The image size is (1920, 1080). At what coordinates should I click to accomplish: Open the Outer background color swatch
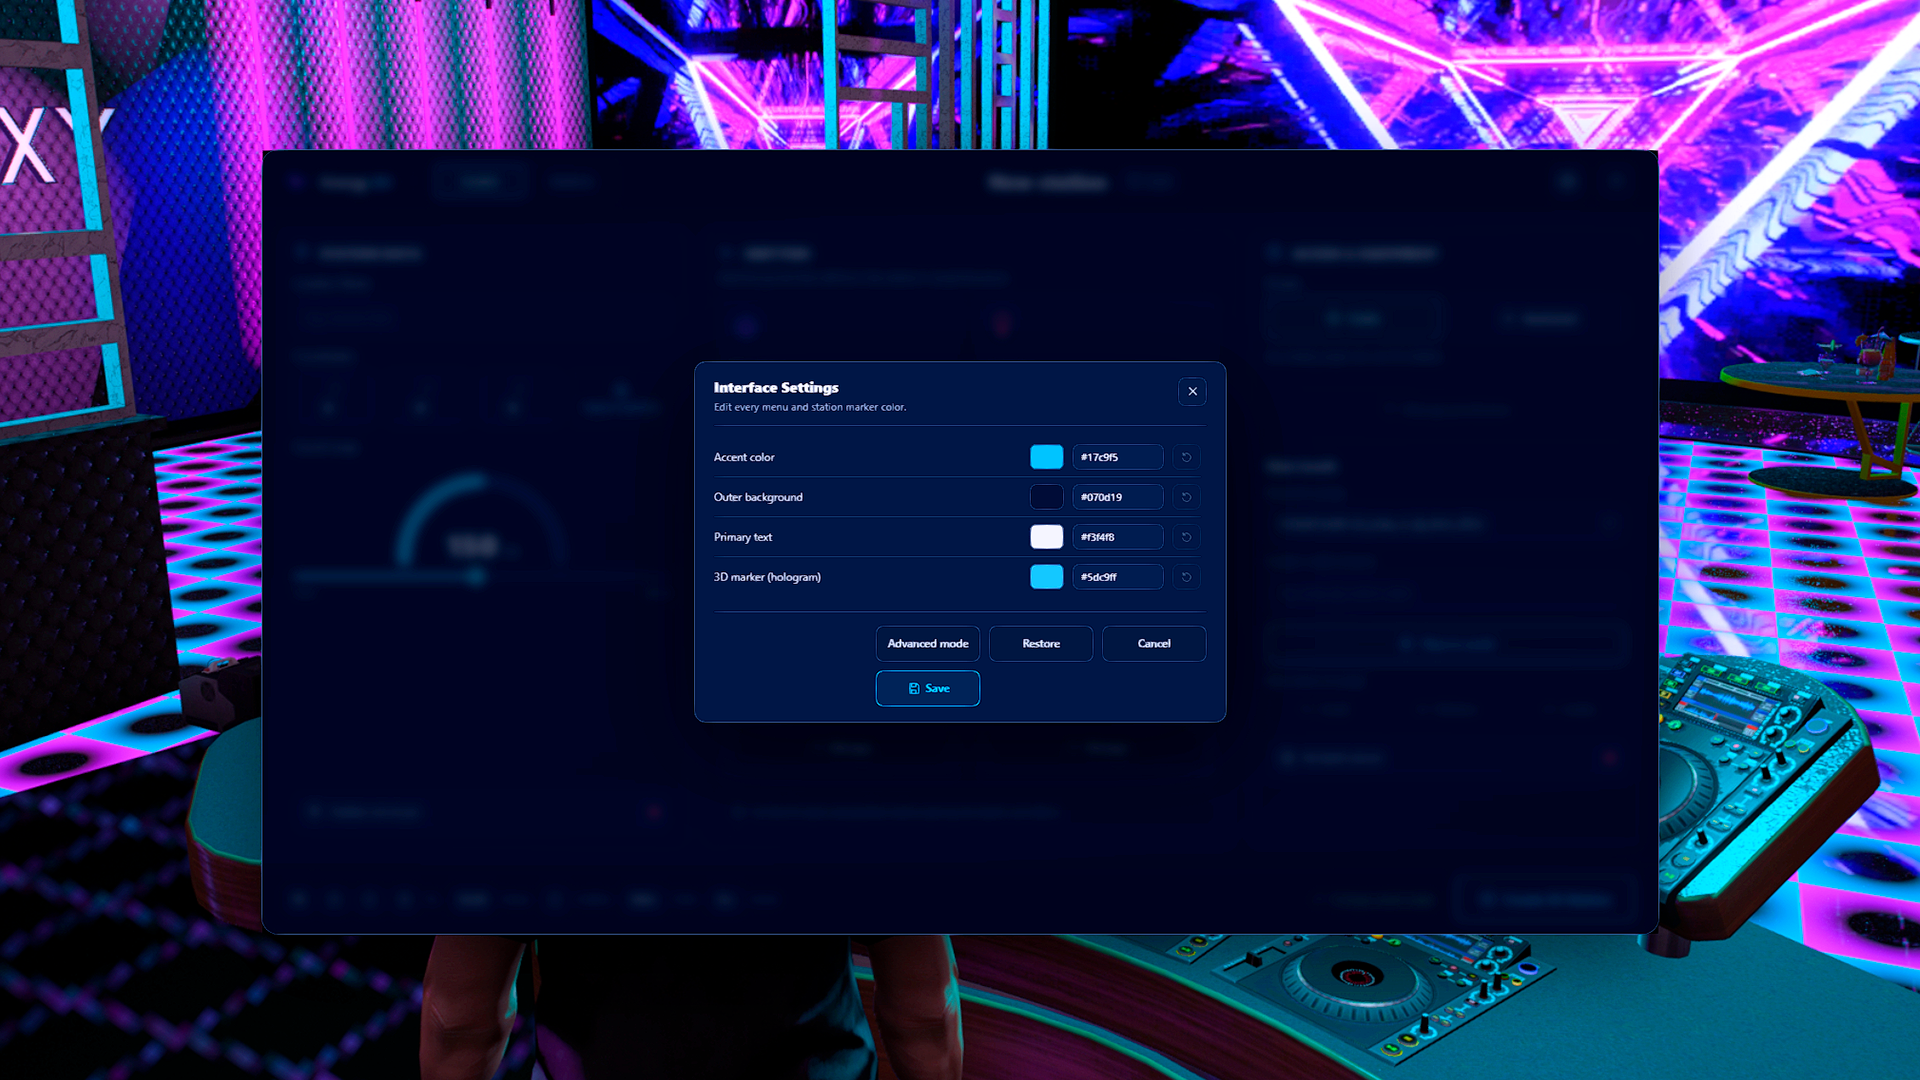[x=1047, y=497]
